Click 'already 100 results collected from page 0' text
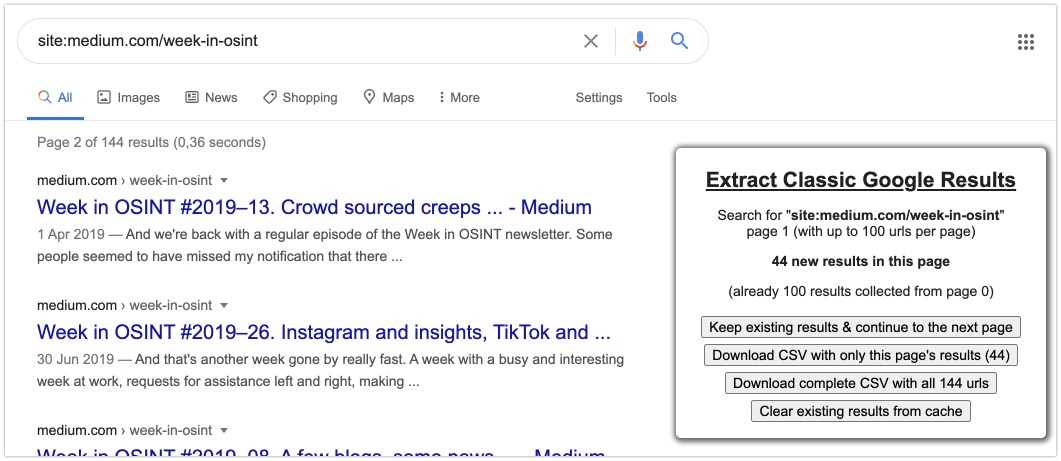1061x461 pixels. [861, 292]
